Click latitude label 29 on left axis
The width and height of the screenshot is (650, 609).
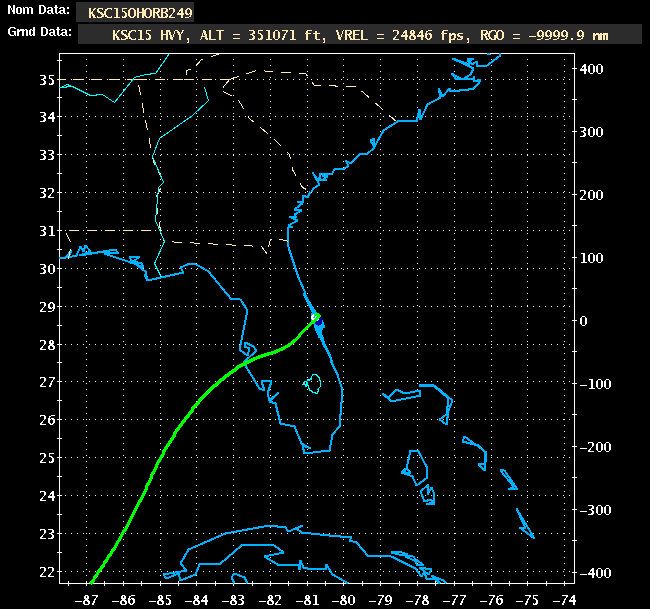pyautogui.click(x=47, y=307)
